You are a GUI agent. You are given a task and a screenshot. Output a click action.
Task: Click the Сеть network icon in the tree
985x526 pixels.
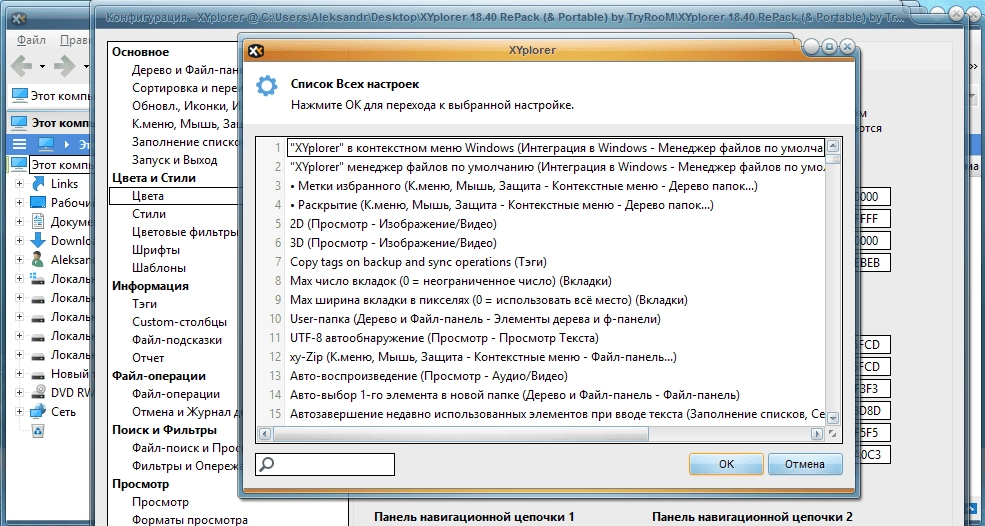click(38, 412)
